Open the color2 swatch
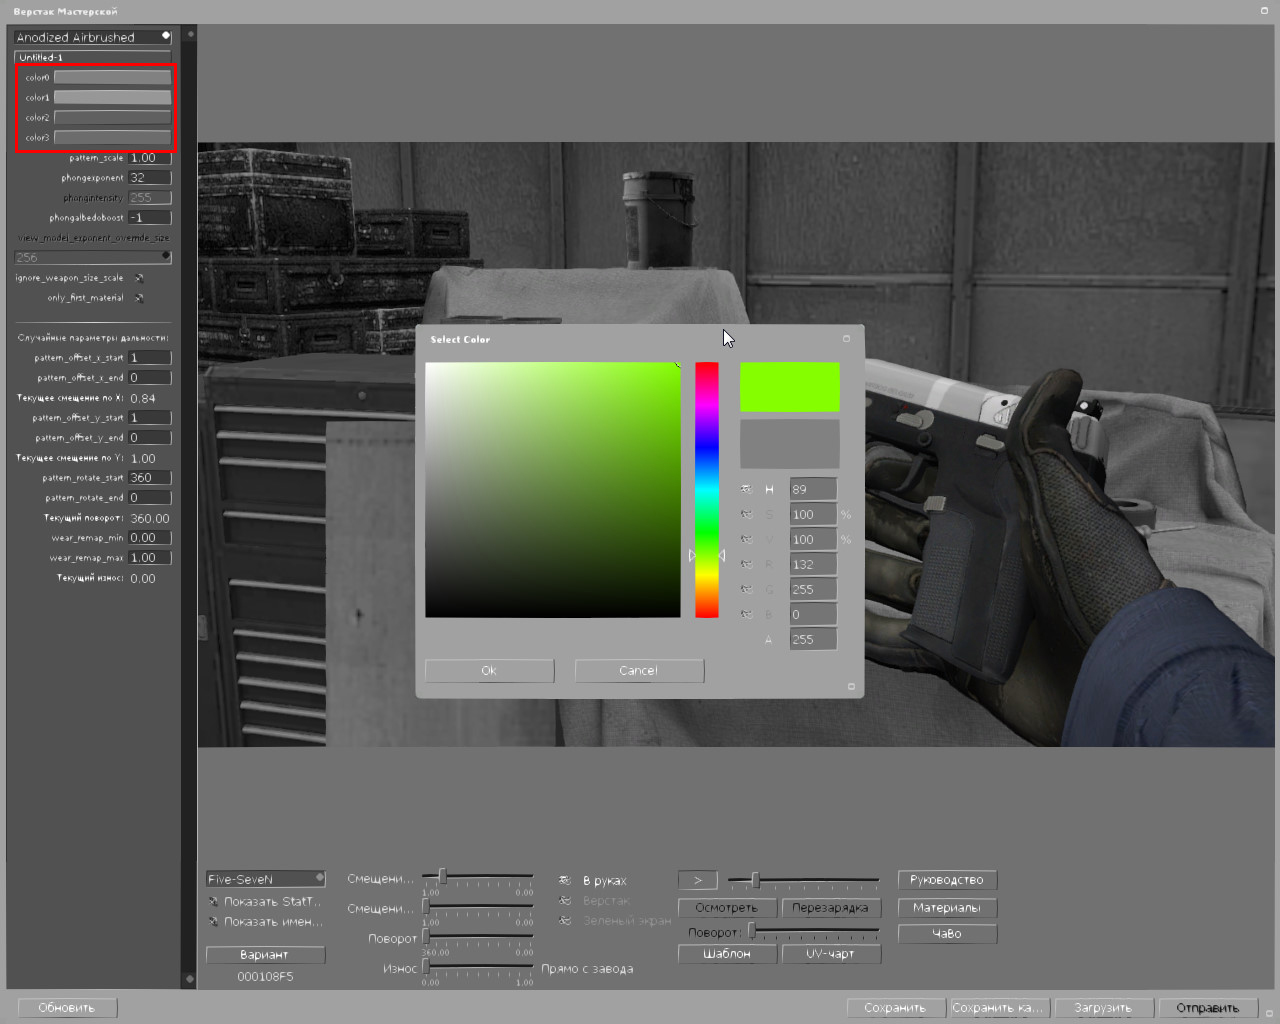This screenshot has height=1024, width=1280. [x=112, y=117]
